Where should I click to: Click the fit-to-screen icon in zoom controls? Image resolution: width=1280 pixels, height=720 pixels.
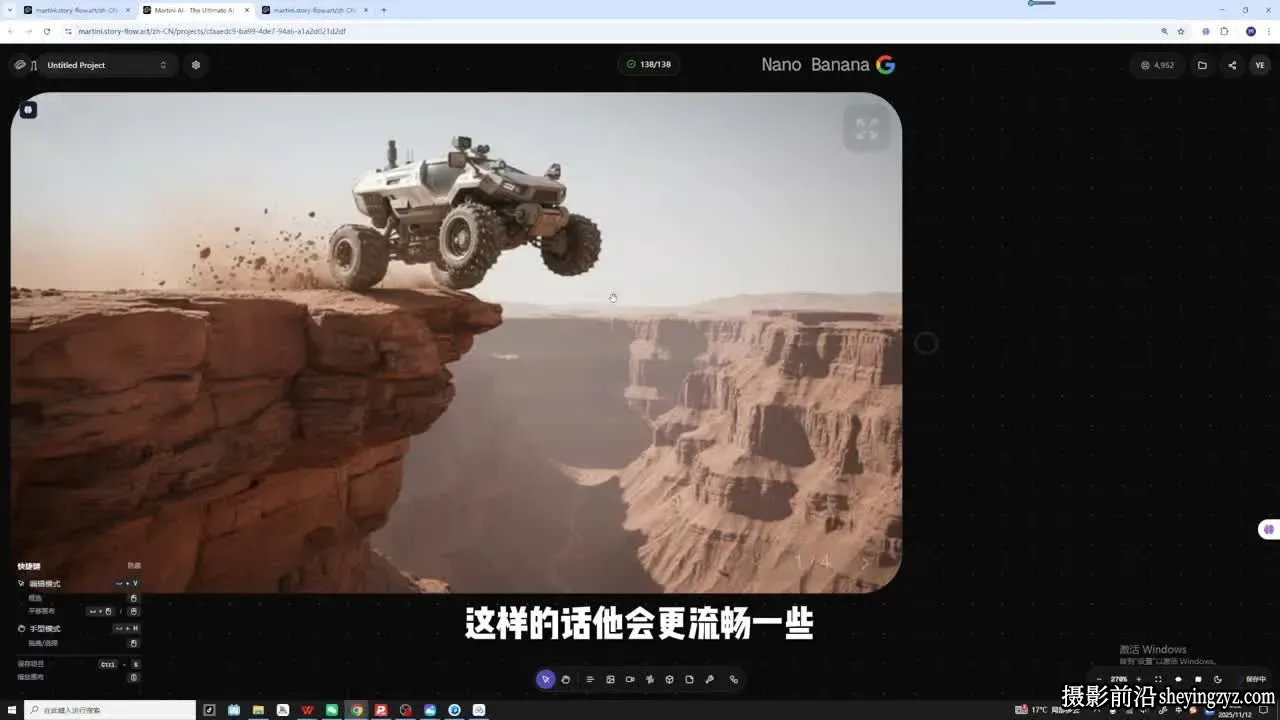pyautogui.click(x=1158, y=679)
